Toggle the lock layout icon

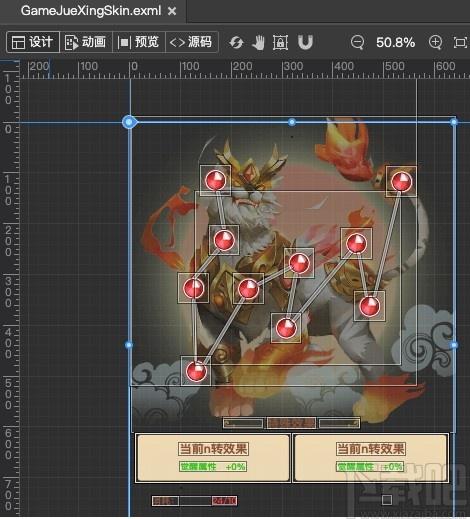click(x=280, y=43)
